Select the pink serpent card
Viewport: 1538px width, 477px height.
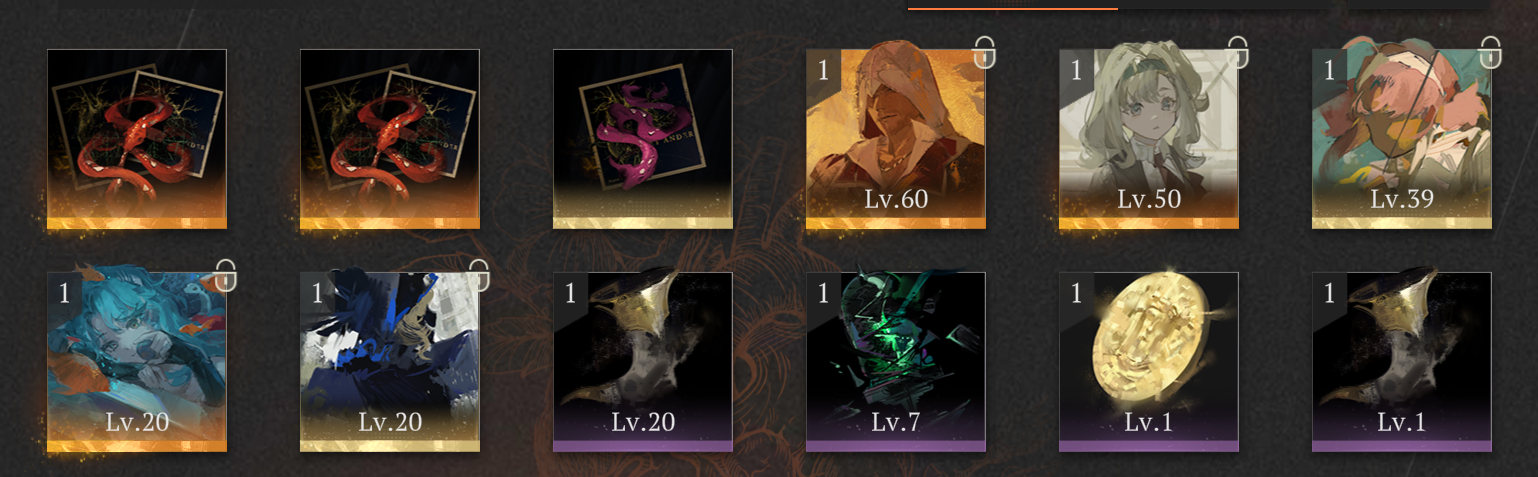(x=643, y=139)
